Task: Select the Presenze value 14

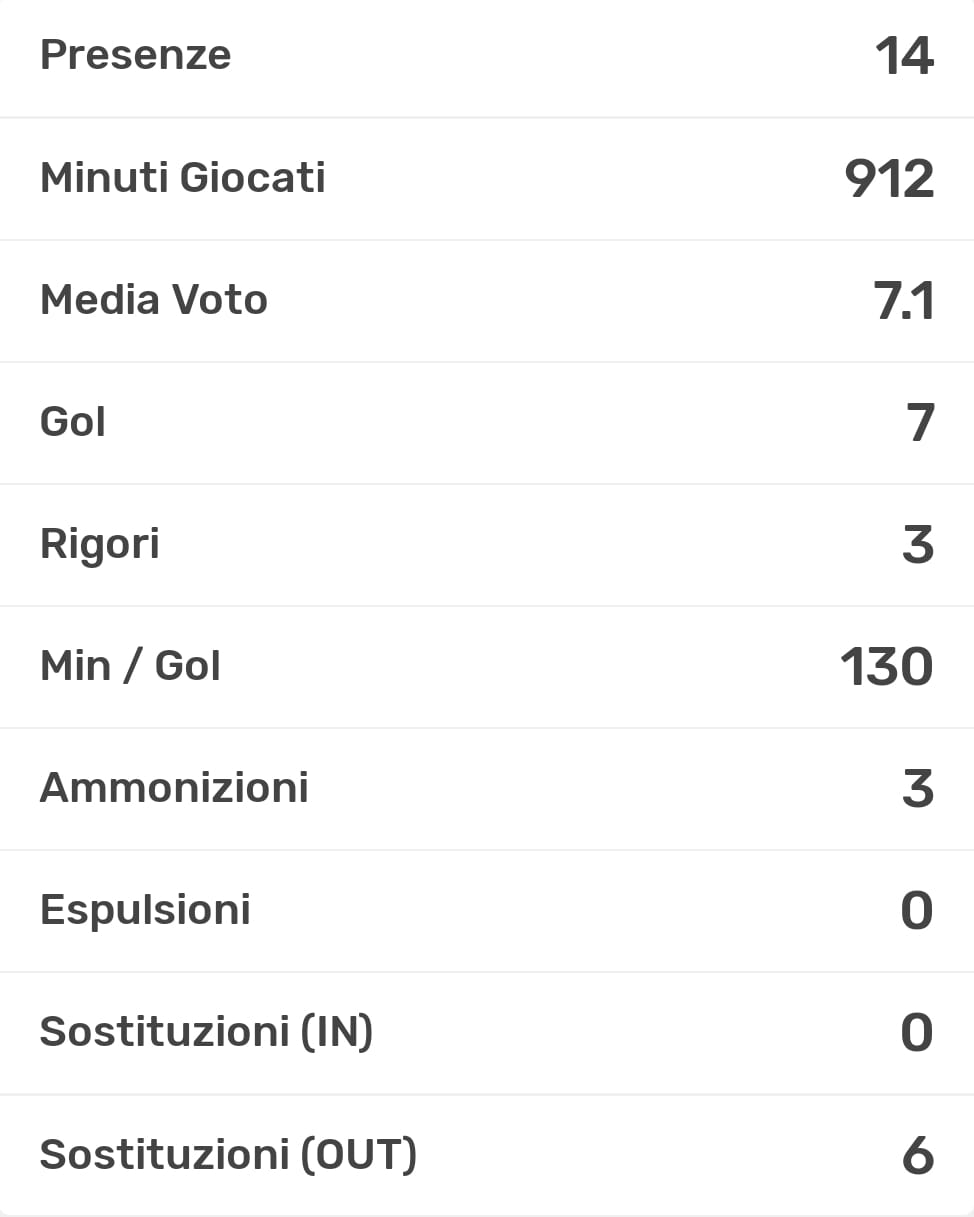Action: coord(904,56)
